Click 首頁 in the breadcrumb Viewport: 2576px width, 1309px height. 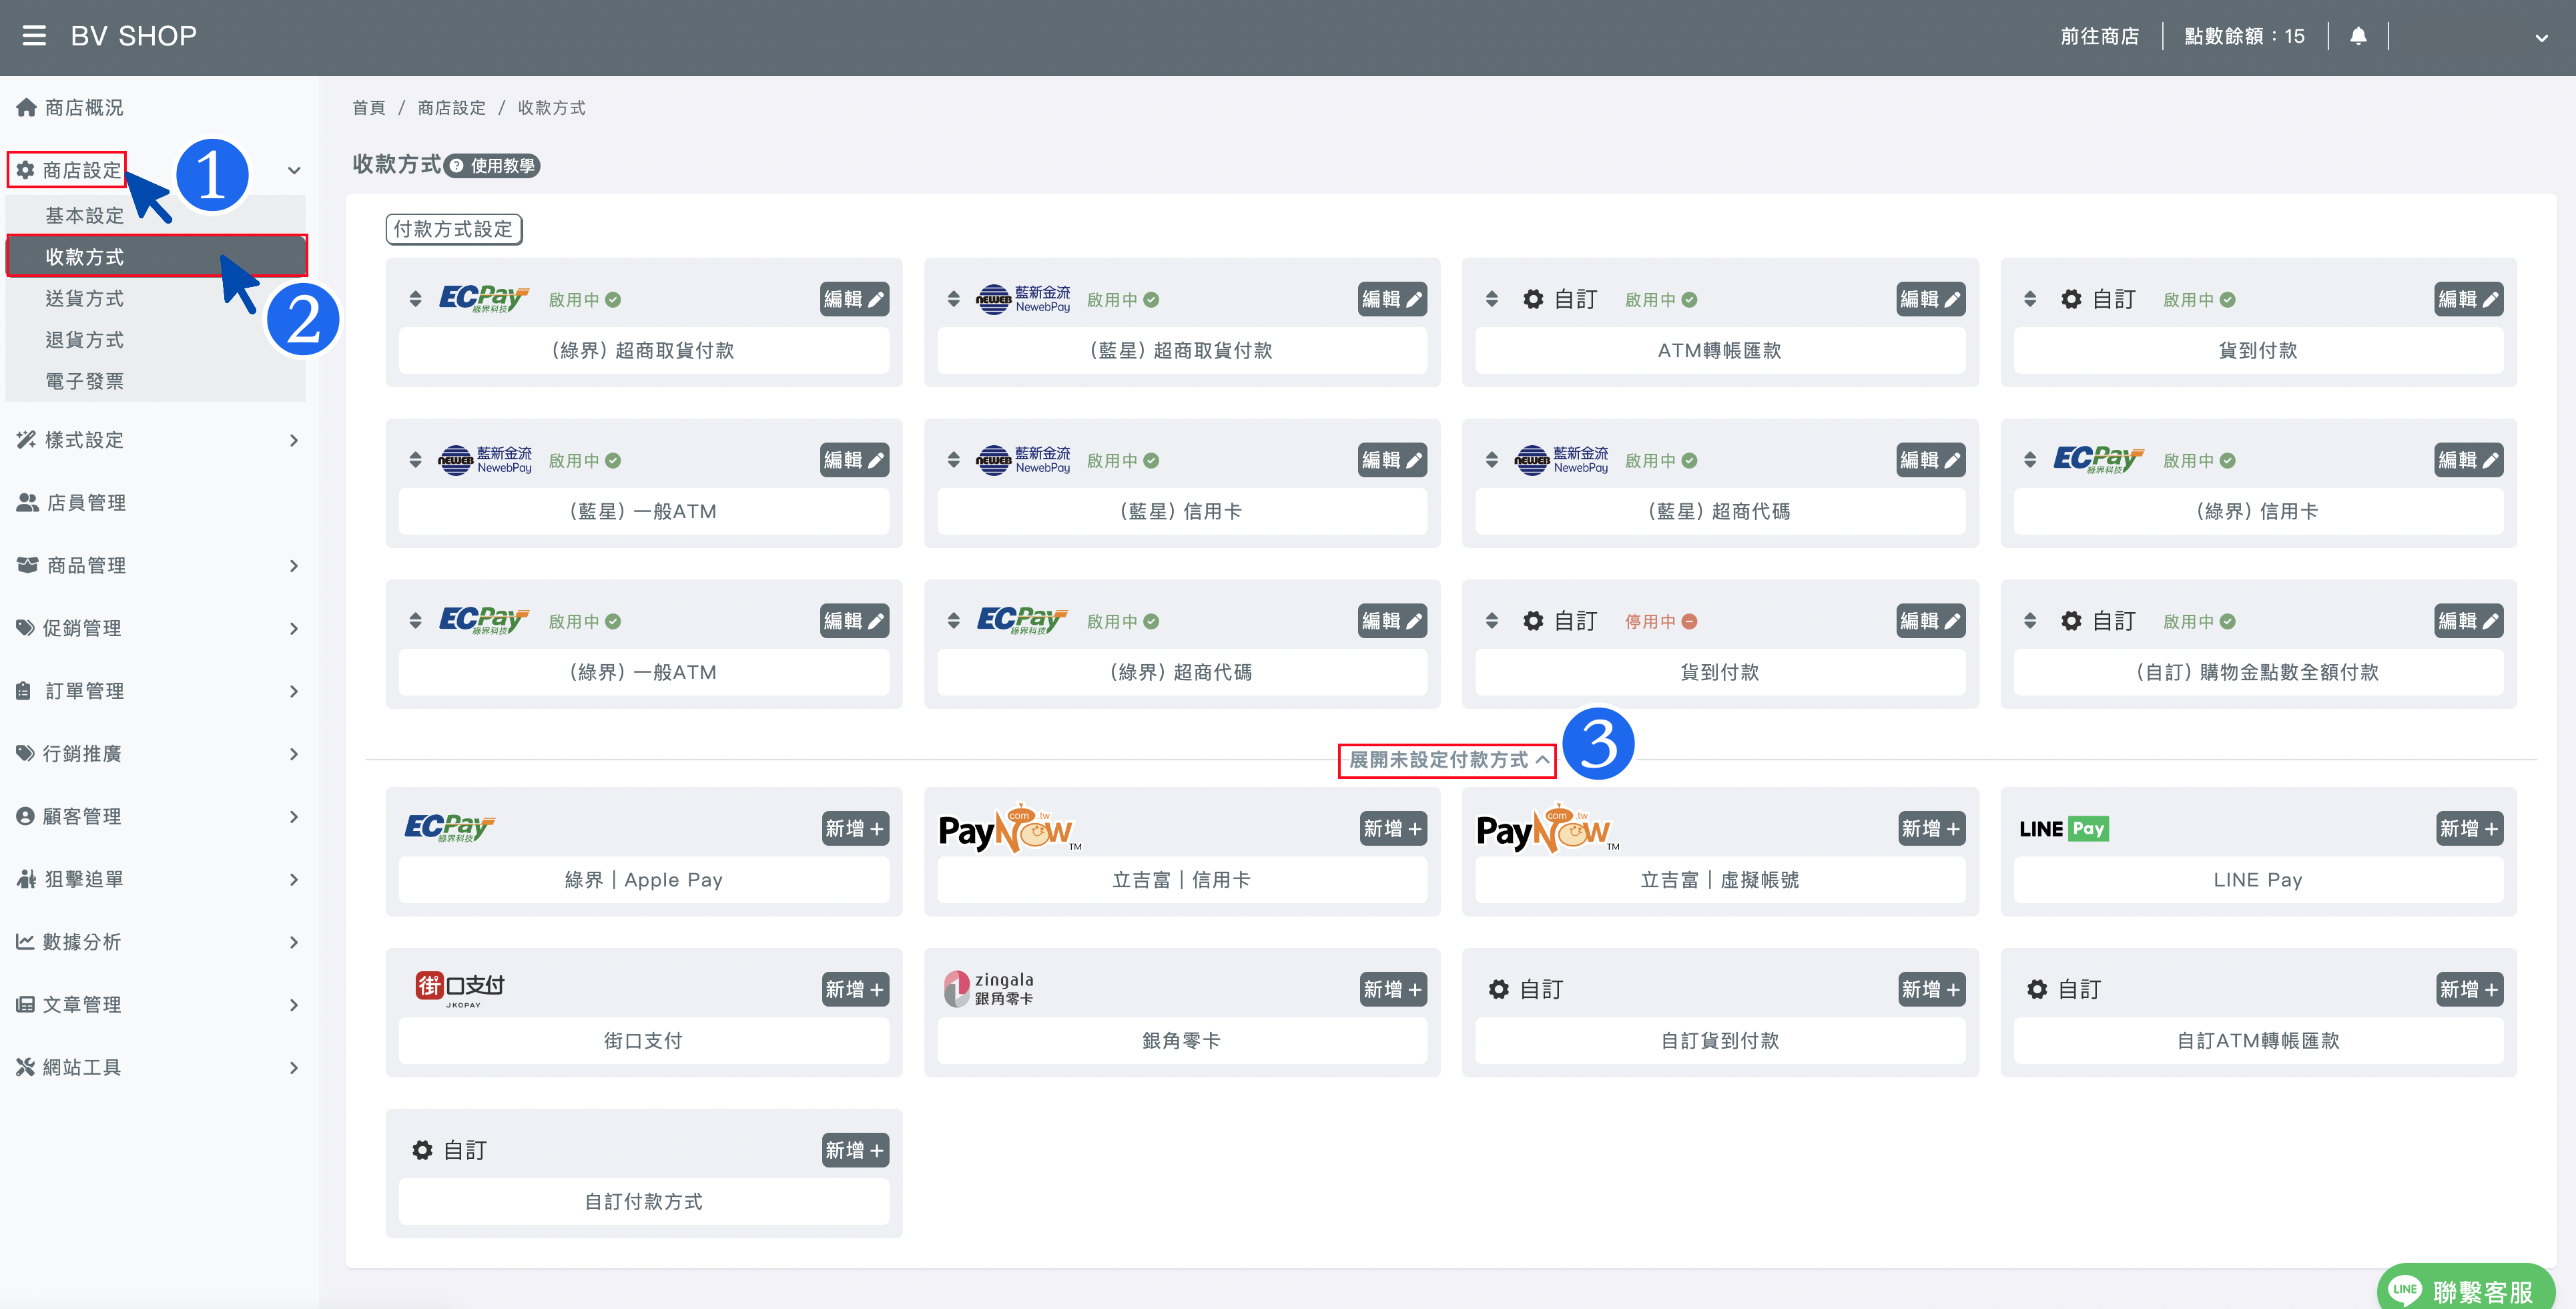pos(369,108)
